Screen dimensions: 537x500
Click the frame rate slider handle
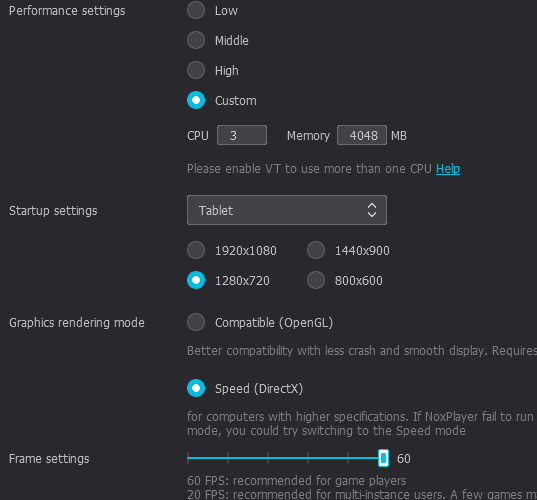(x=383, y=458)
